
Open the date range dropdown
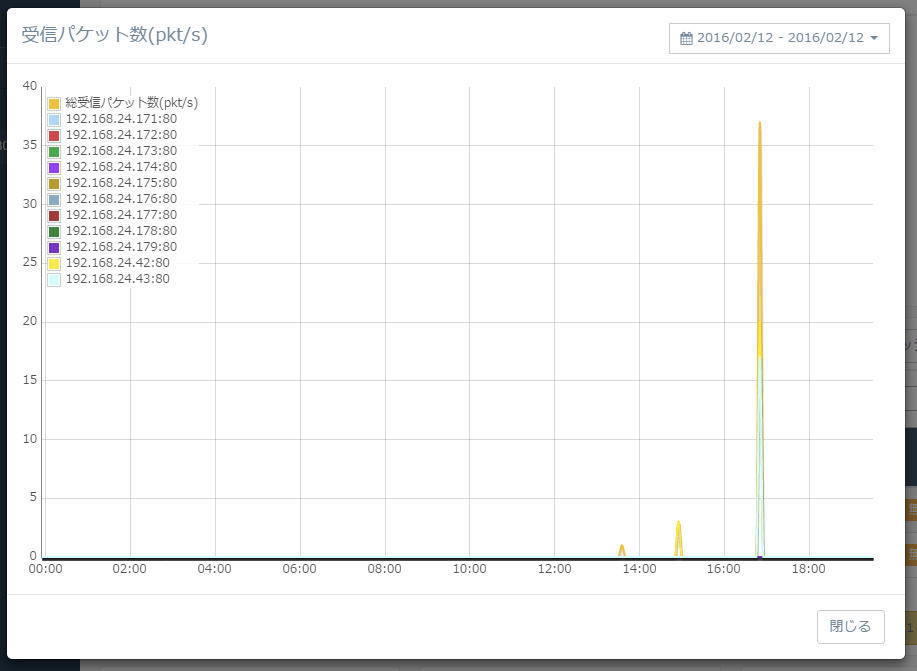click(x=779, y=38)
